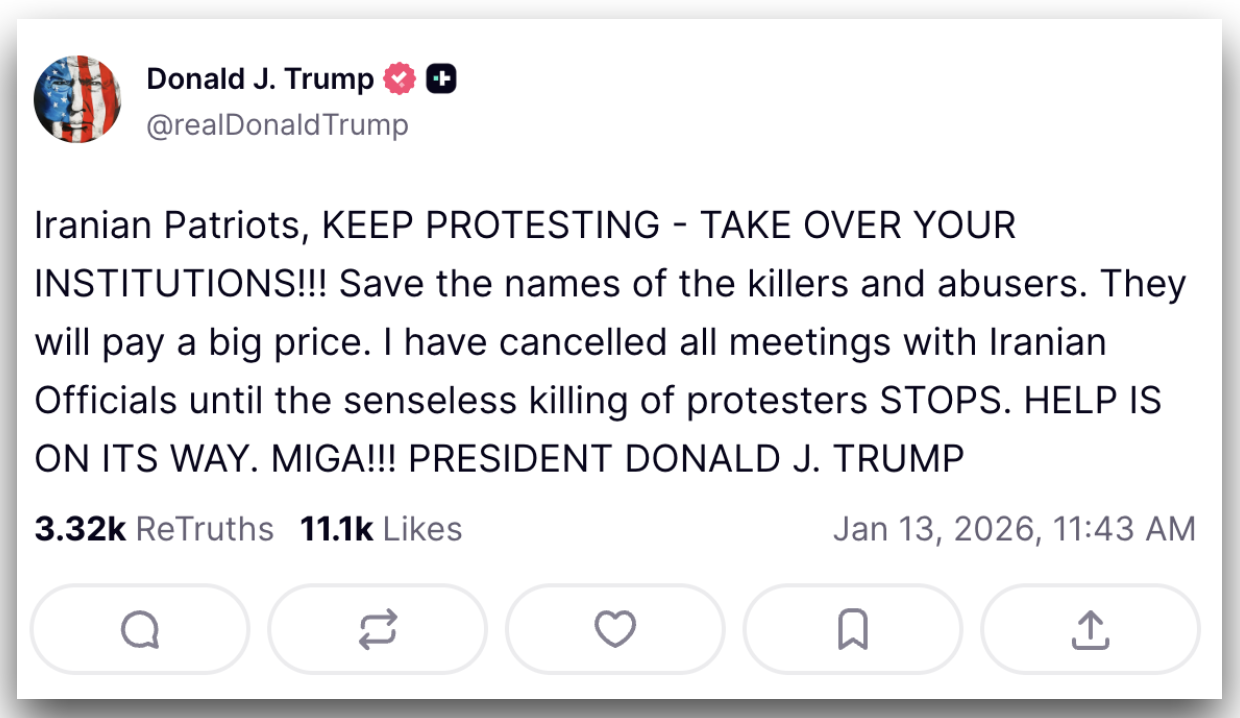Share the post via upload arrow icon
Screen dimensions: 1240x718
pyautogui.click(x=1090, y=629)
